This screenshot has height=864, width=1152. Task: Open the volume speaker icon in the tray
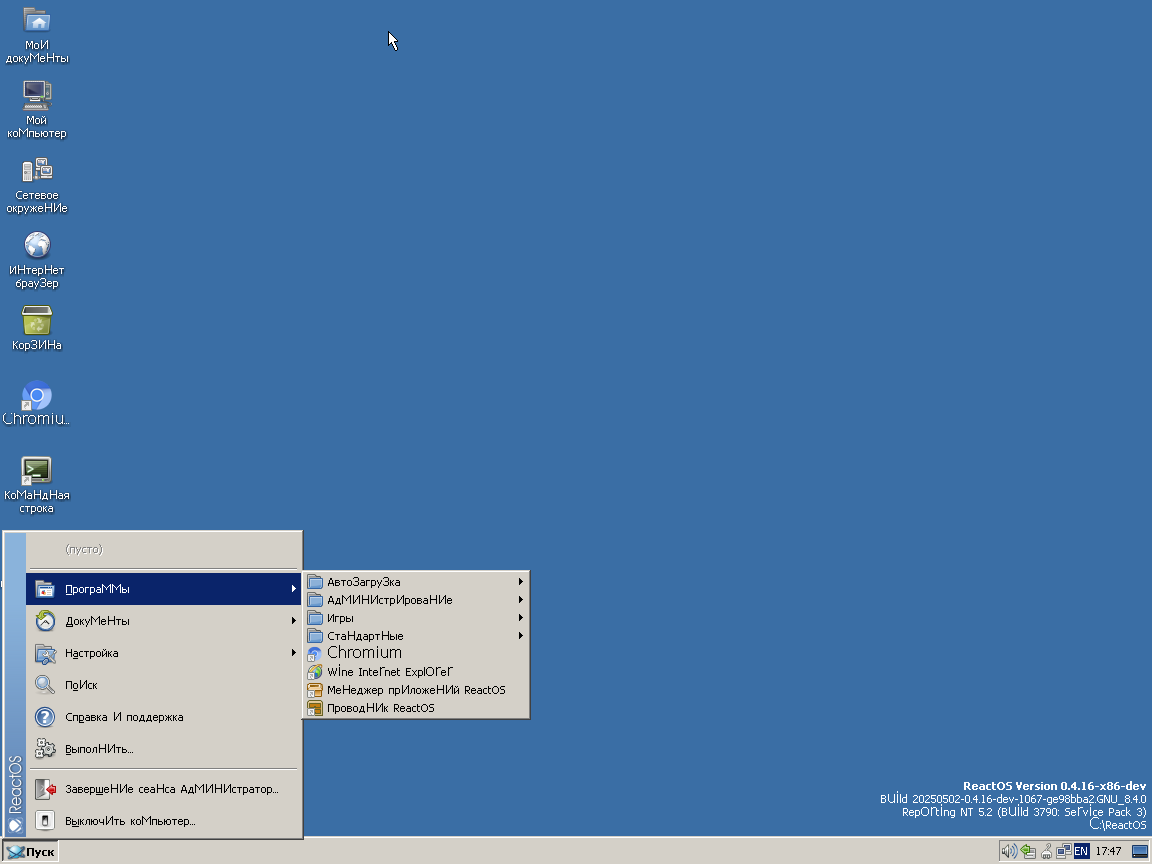click(1009, 852)
